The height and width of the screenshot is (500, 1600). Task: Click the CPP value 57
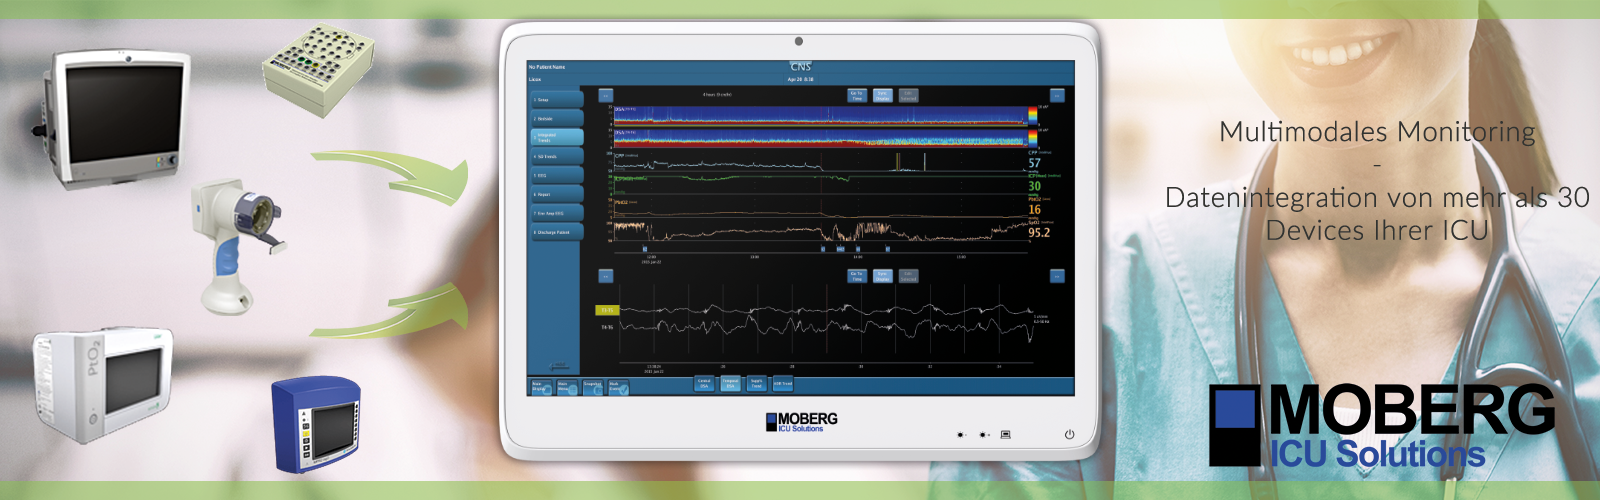tap(1034, 163)
